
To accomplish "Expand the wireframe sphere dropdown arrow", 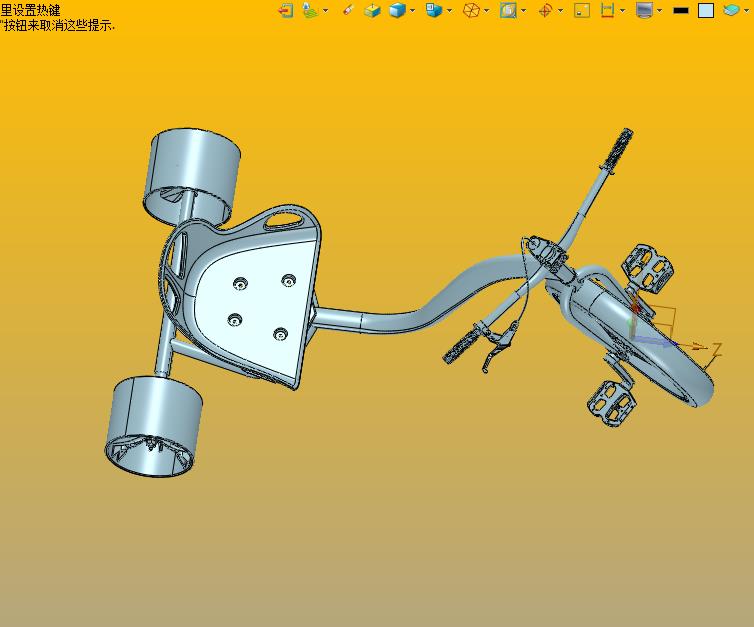I will tap(487, 10).
